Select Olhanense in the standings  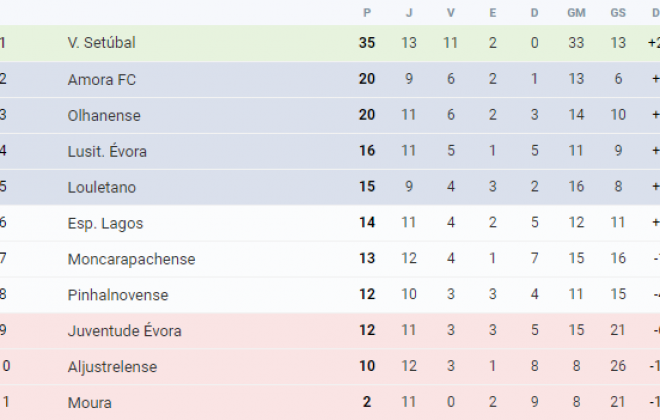pos(104,115)
